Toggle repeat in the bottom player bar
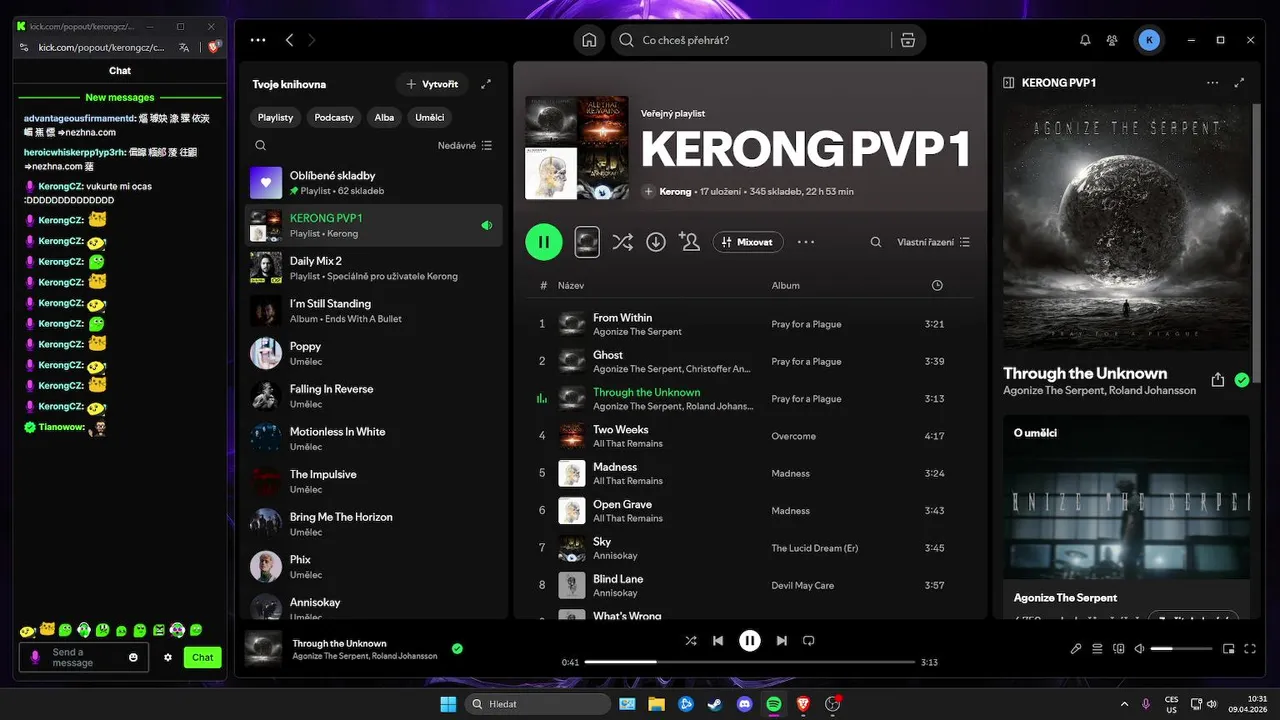This screenshot has height=720, width=1280. [x=809, y=640]
